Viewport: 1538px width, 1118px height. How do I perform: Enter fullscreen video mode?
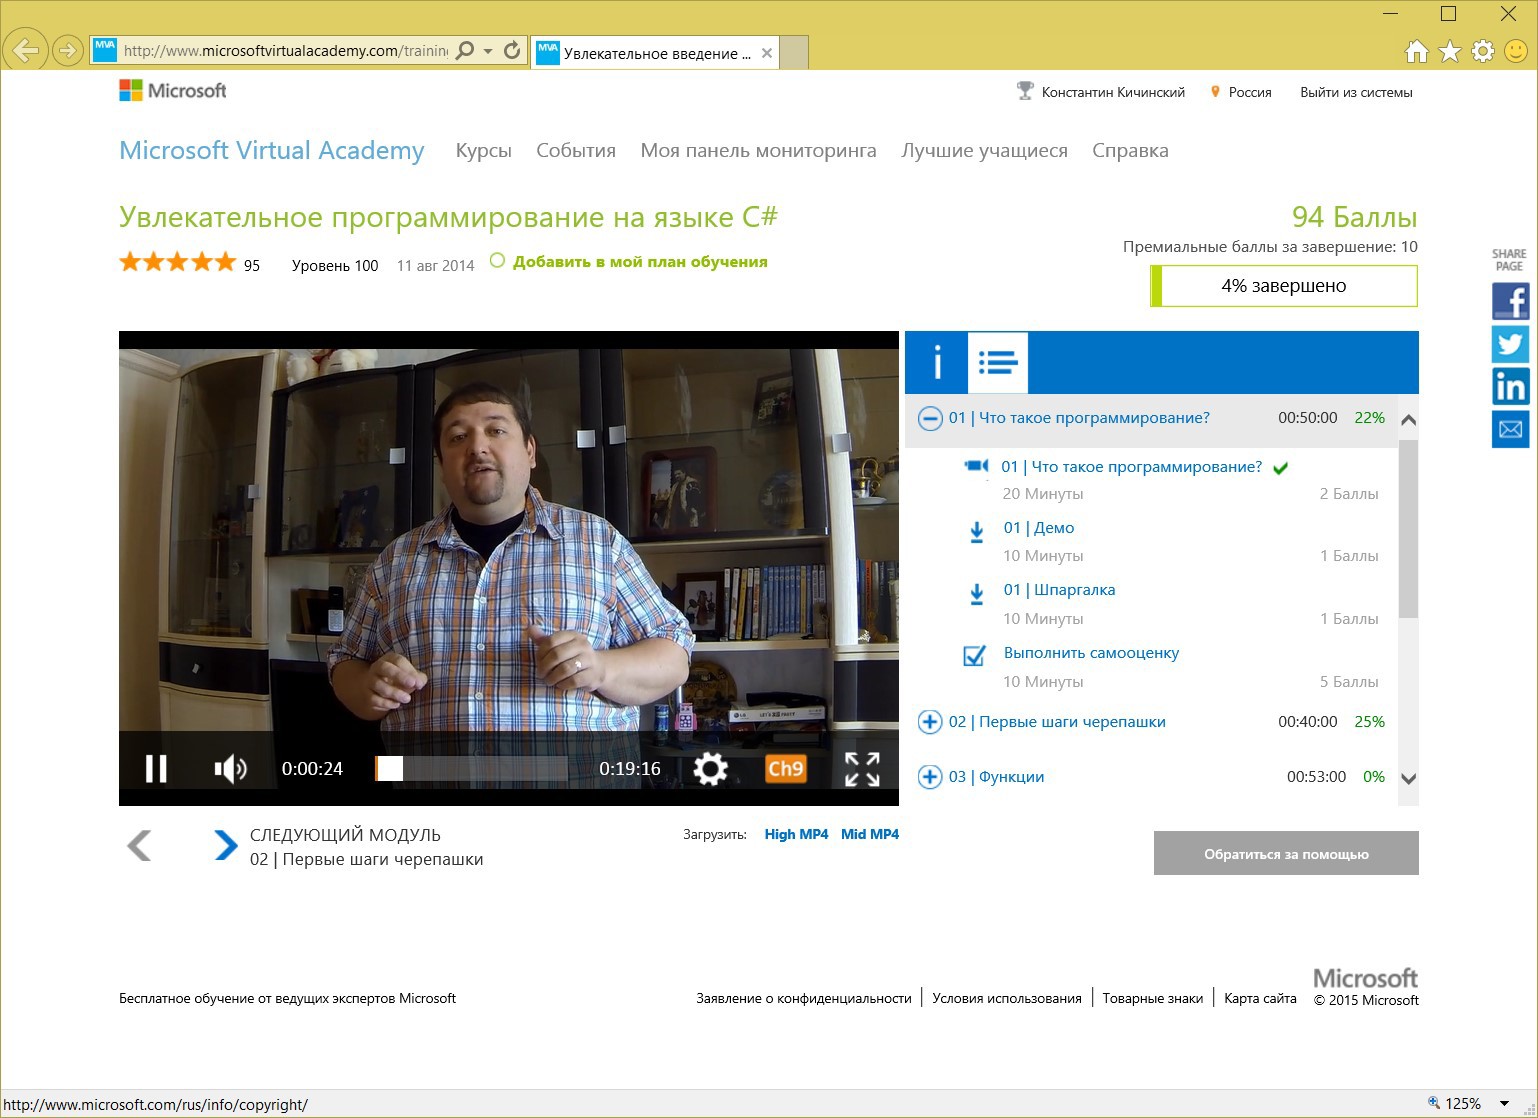[x=862, y=768]
